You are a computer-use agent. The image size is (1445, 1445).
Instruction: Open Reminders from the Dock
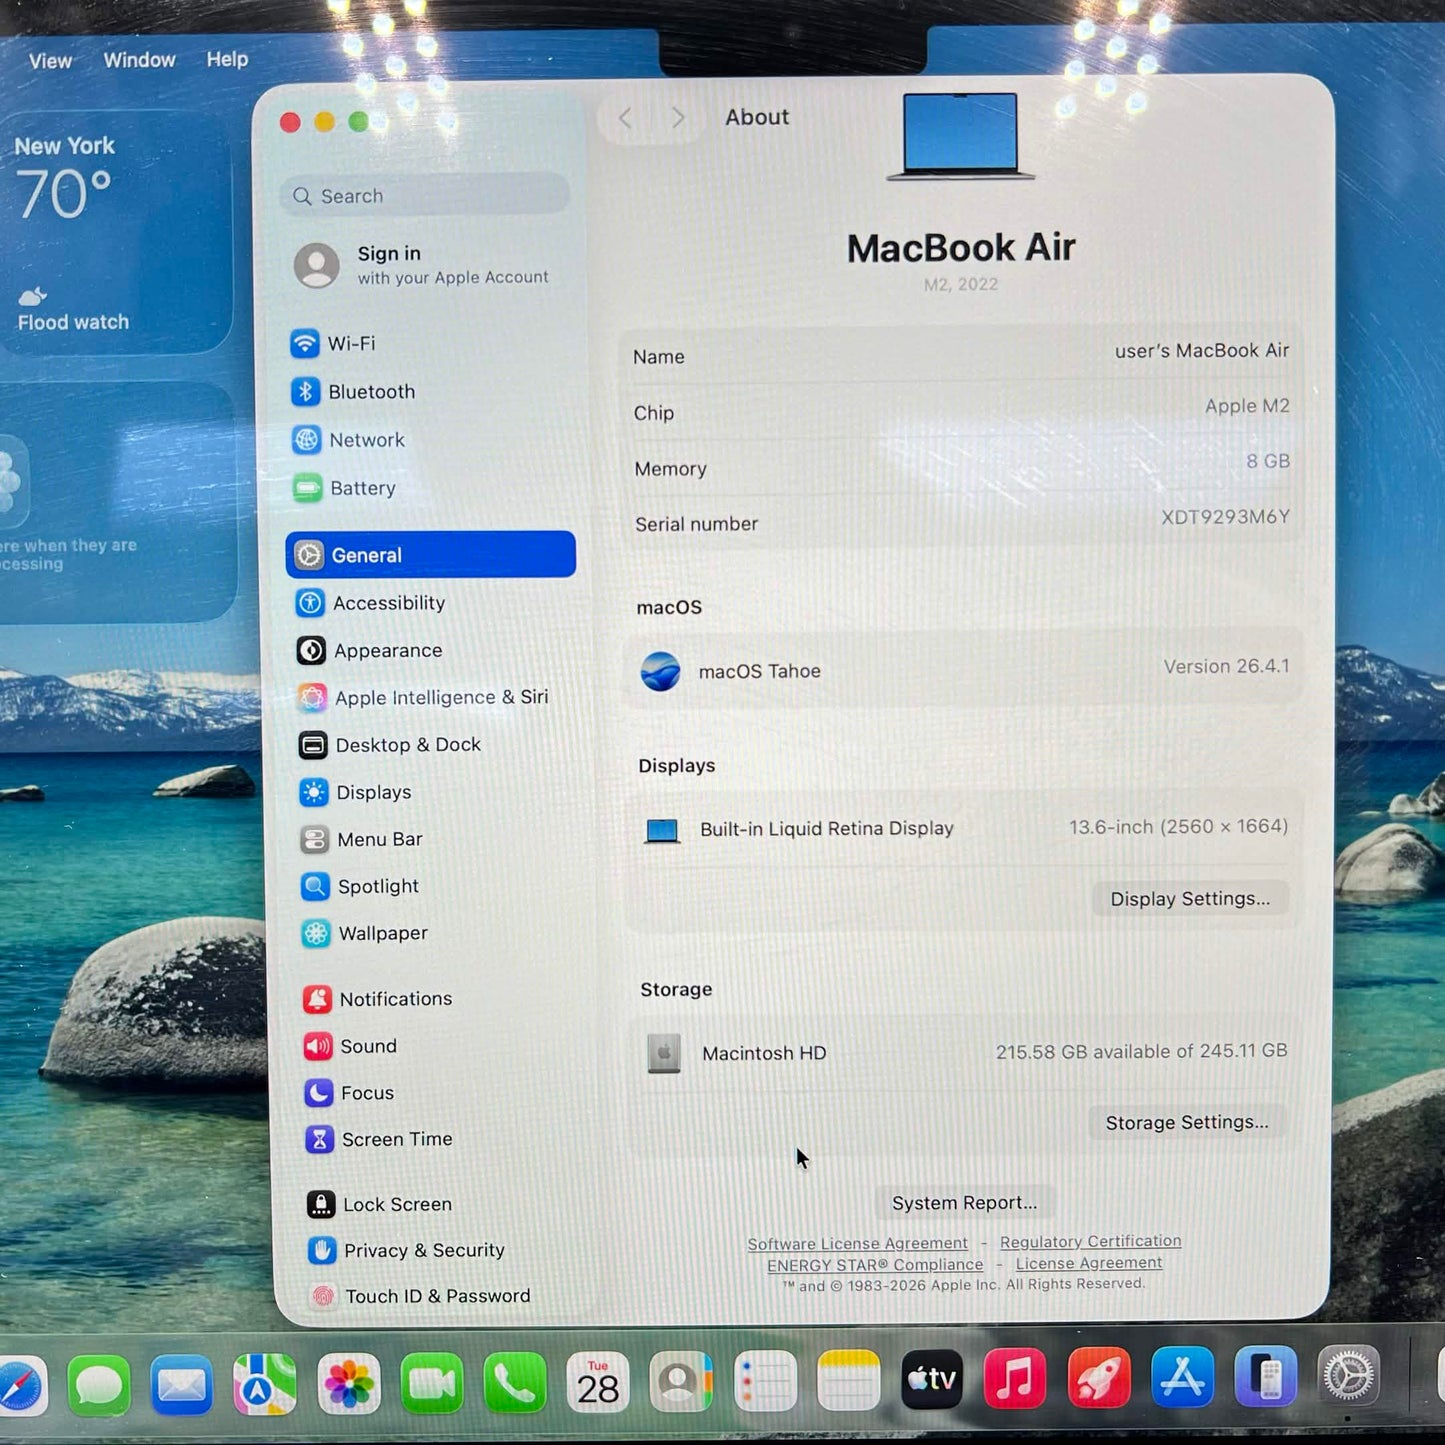click(x=765, y=1382)
